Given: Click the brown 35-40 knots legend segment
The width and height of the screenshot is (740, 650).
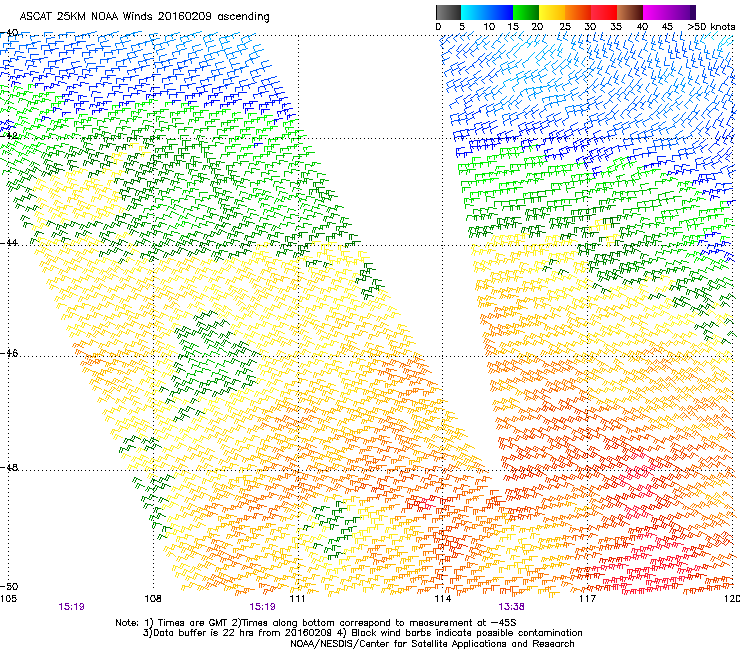Looking at the screenshot, I should pos(630,12).
